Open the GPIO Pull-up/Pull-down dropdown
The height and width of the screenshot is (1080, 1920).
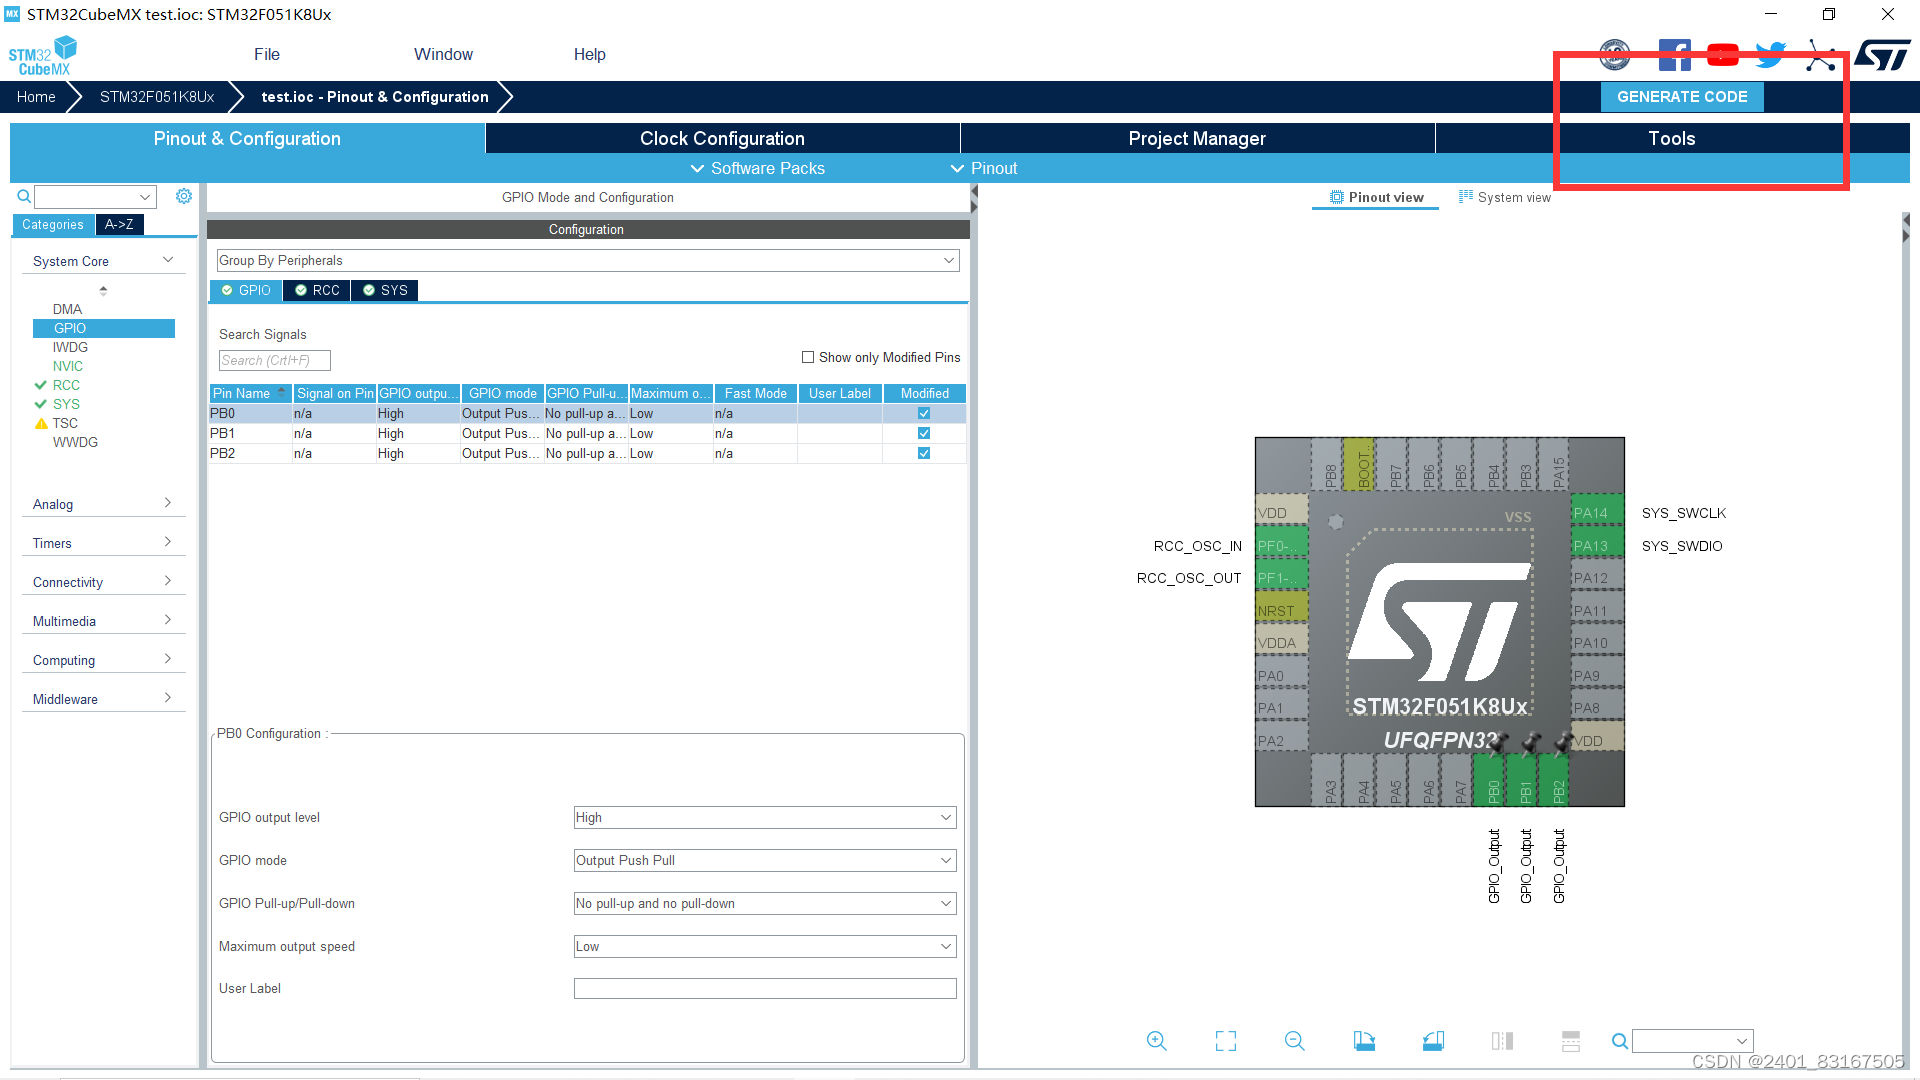(765, 903)
